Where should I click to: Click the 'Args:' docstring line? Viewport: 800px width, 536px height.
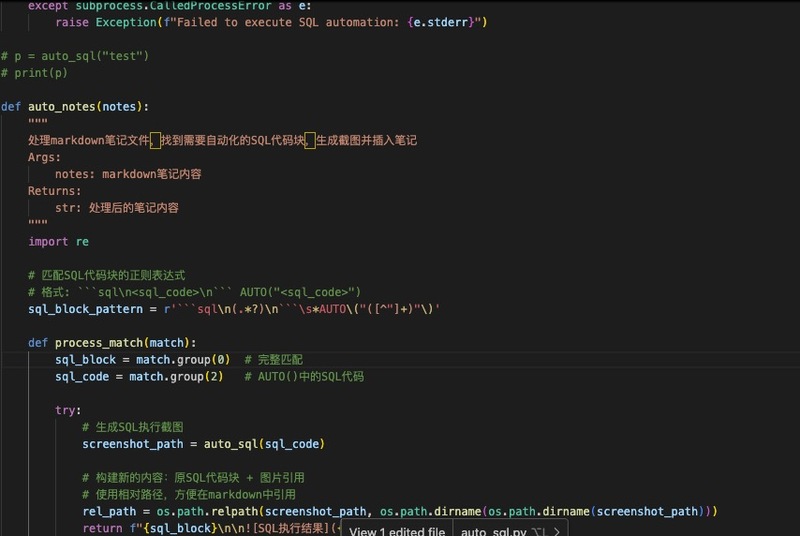point(44,157)
